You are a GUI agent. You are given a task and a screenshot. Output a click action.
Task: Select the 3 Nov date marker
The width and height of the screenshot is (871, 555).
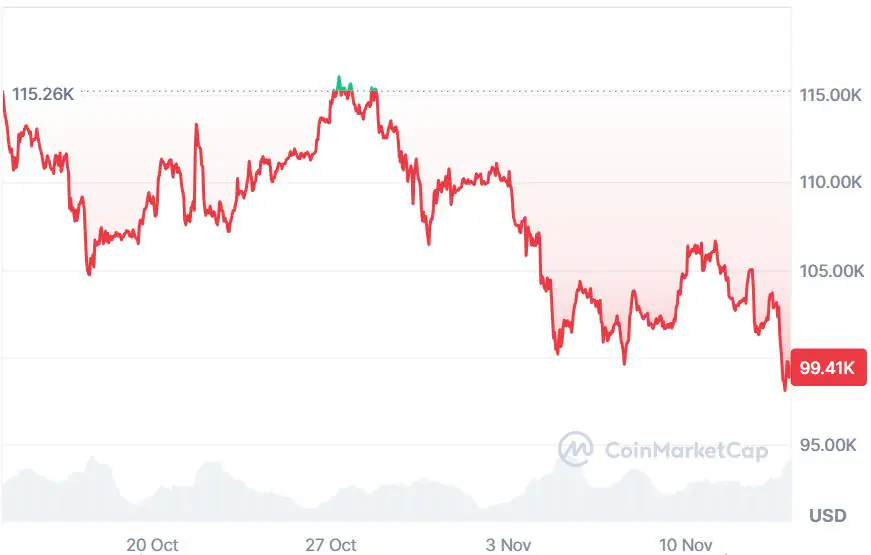(x=508, y=544)
